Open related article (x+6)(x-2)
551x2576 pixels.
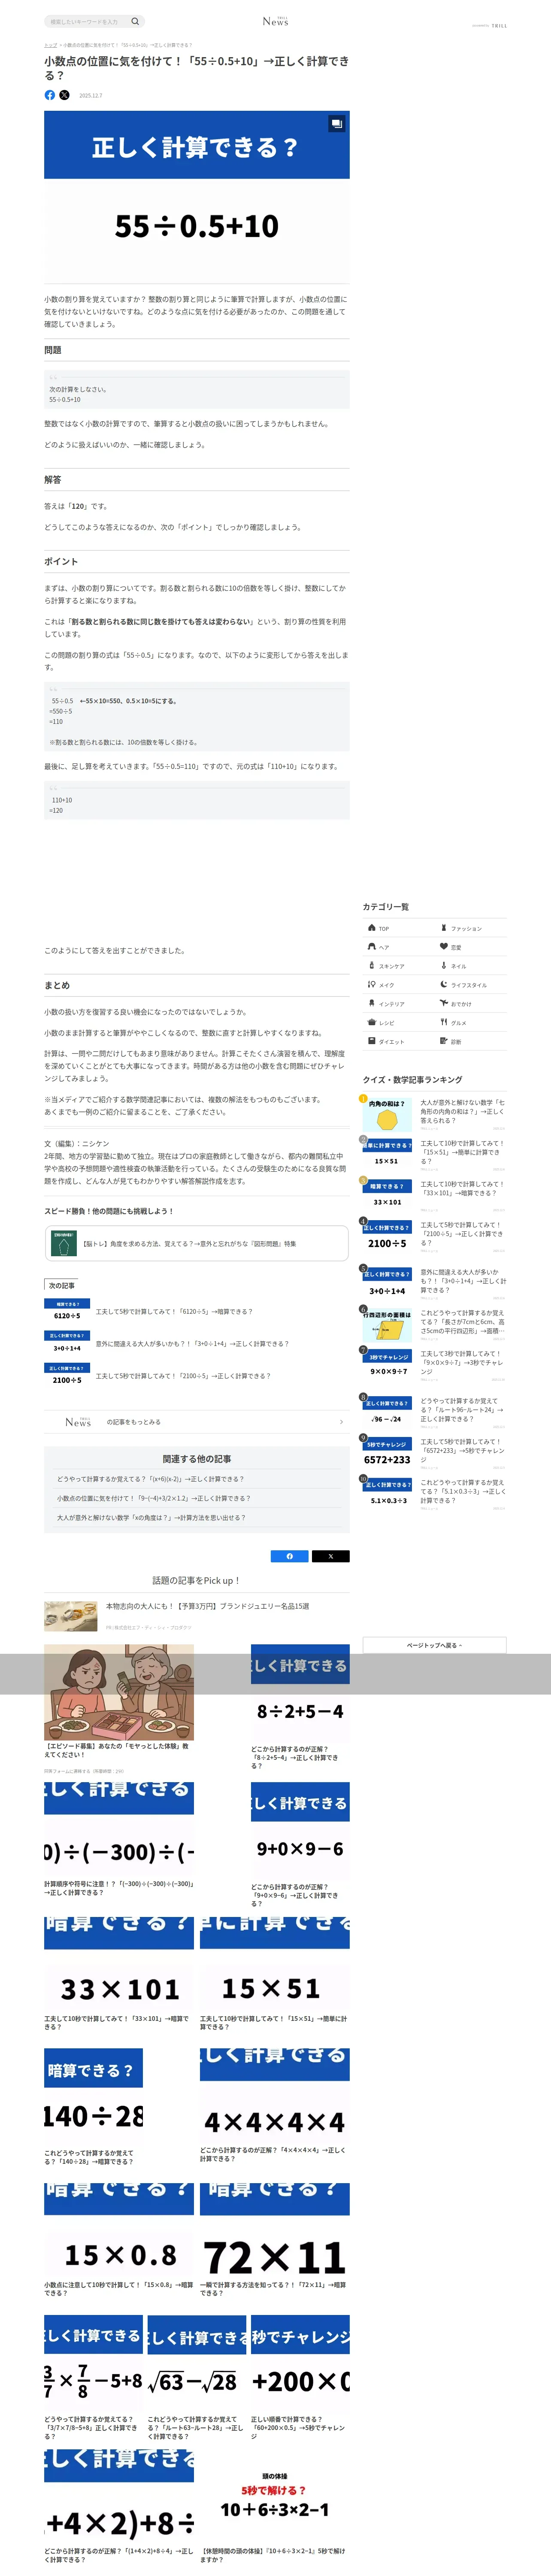pos(150,1478)
